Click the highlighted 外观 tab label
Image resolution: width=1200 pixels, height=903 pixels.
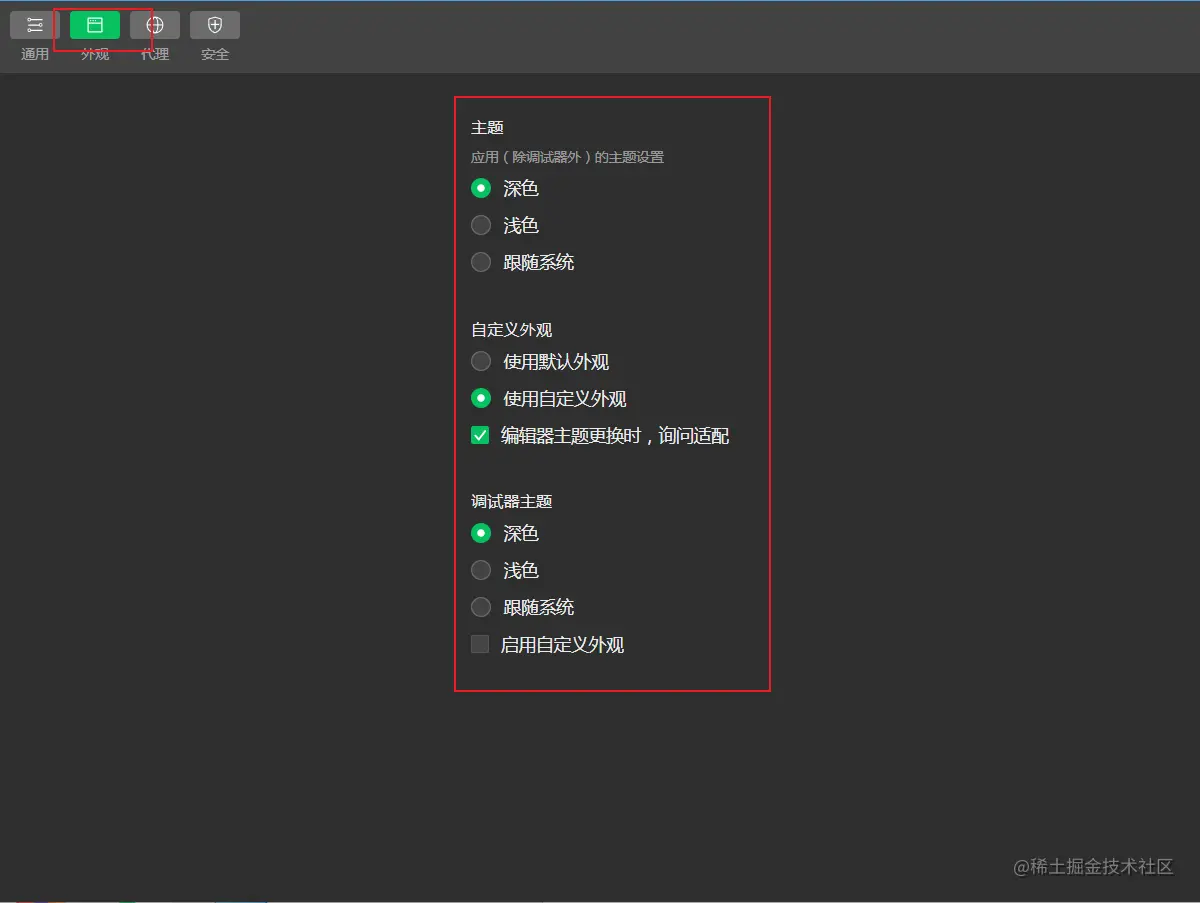click(x=95, y=54)
